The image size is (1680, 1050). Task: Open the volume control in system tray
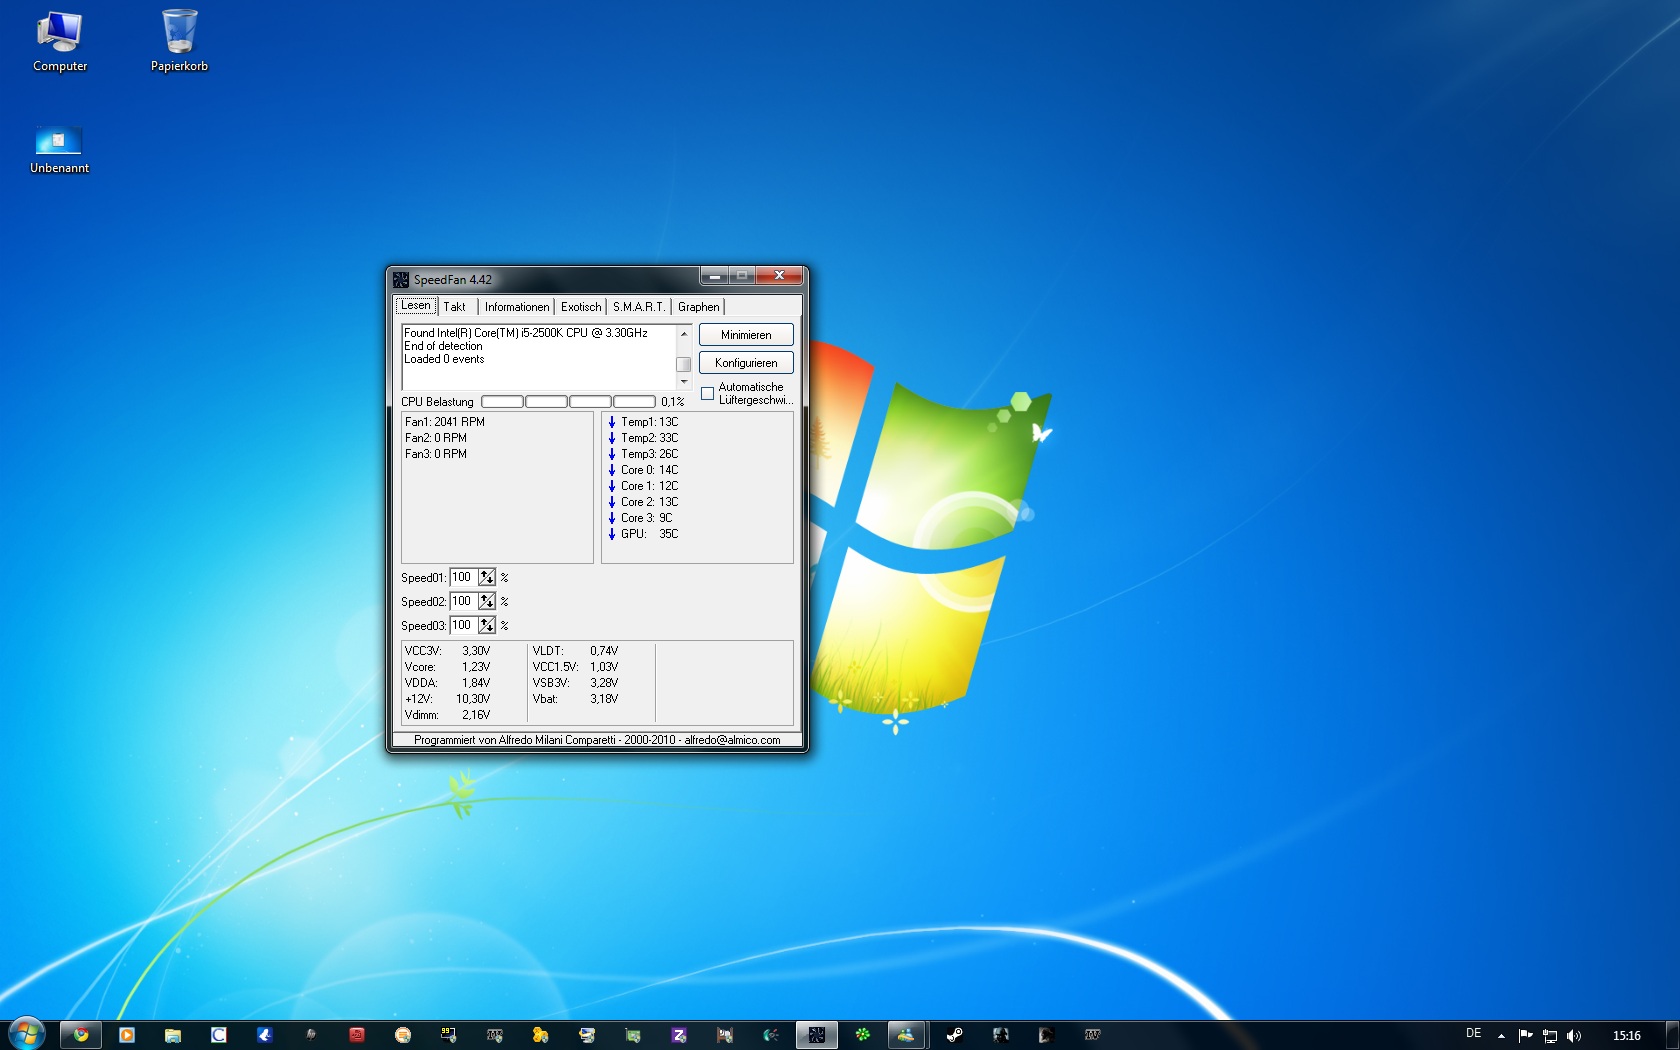click(1574, 1036)
